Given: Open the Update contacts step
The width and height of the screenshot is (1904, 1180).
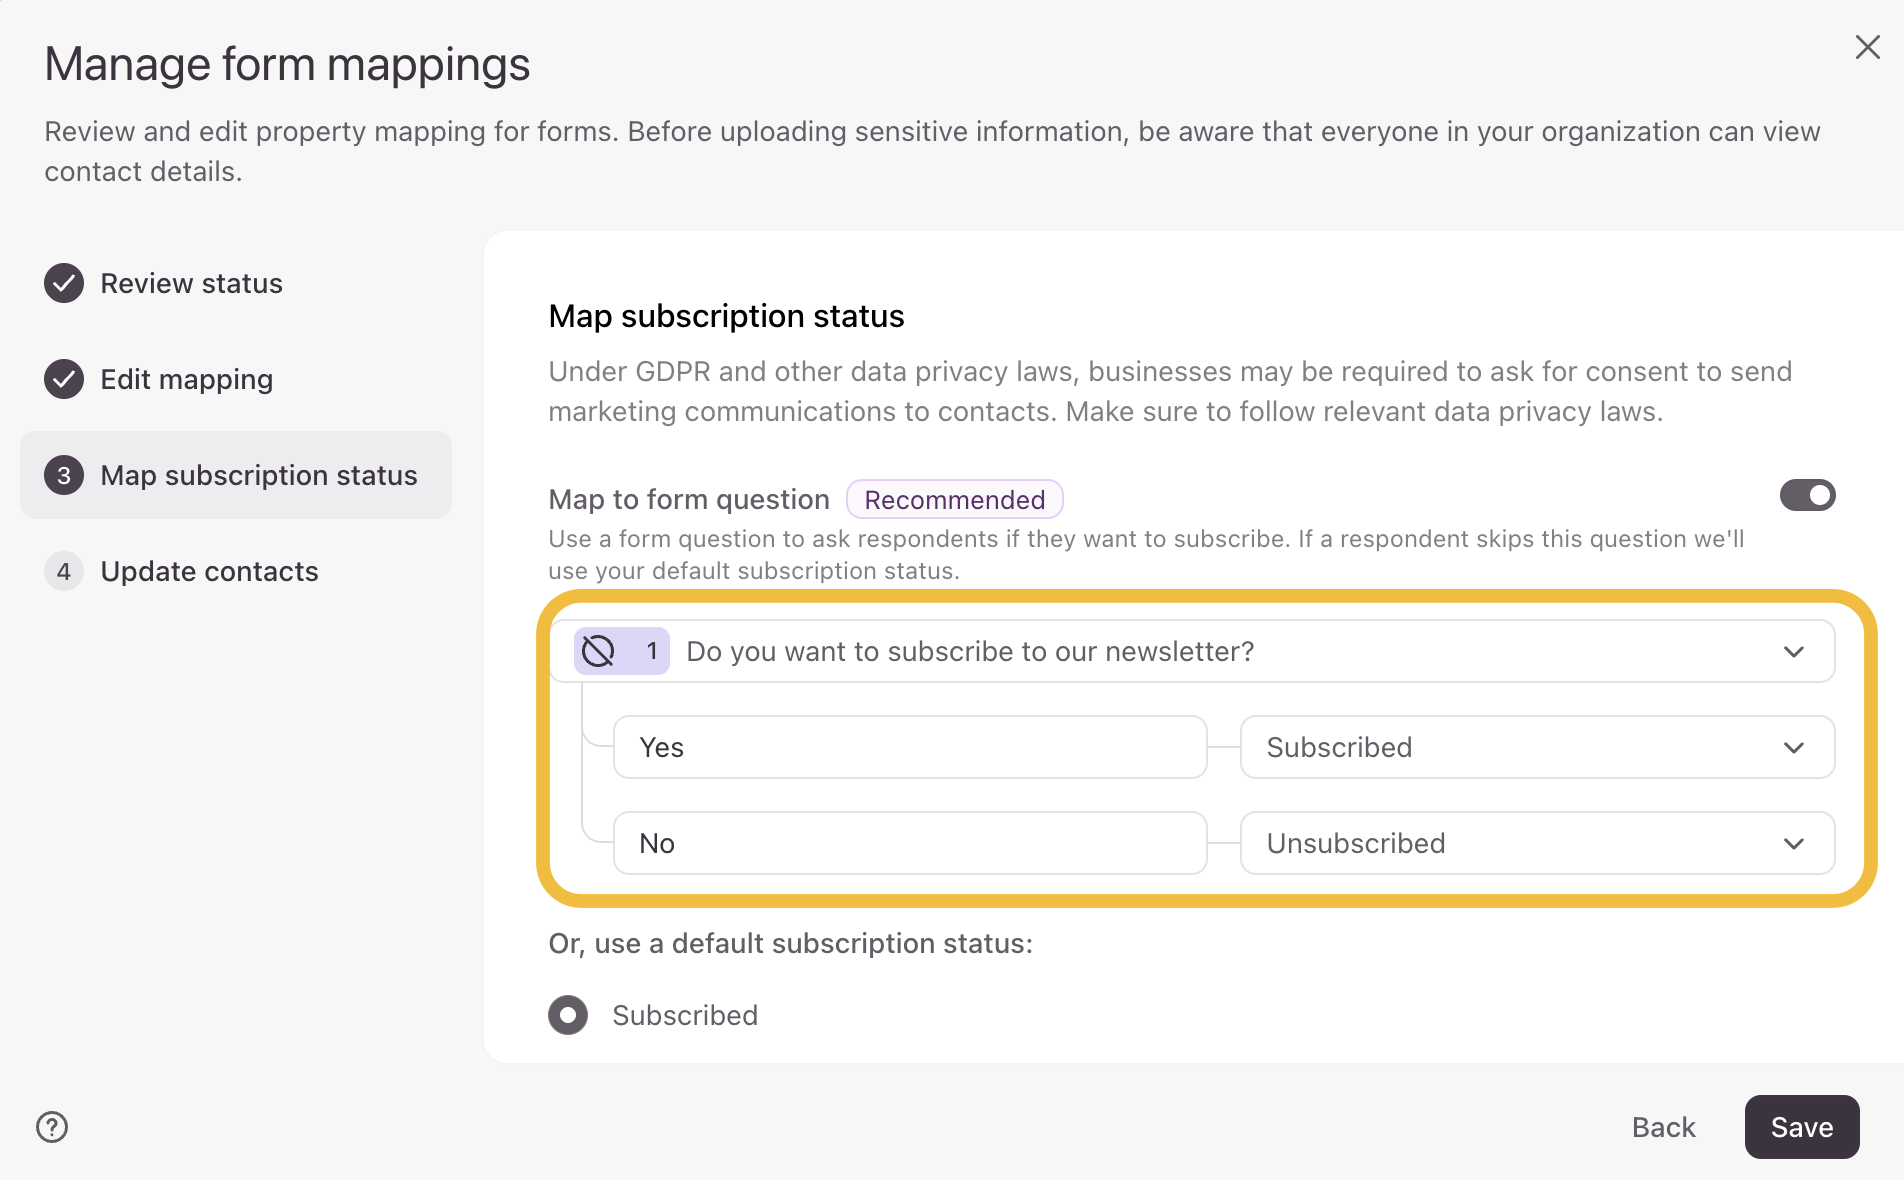Looking at the screenshot, I should click(209, 571).
